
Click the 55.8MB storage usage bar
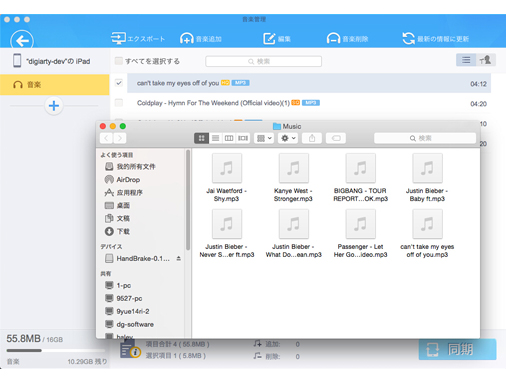point(56,350)
